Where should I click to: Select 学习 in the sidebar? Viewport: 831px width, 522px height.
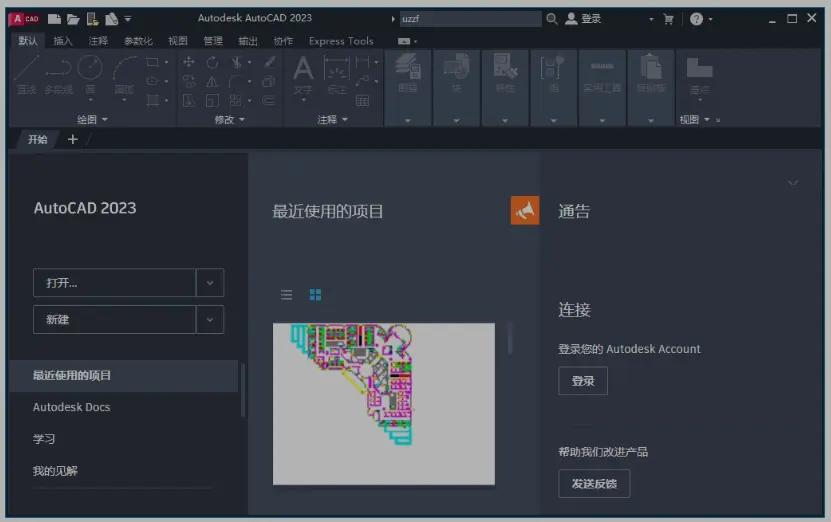tap(43, 439)
